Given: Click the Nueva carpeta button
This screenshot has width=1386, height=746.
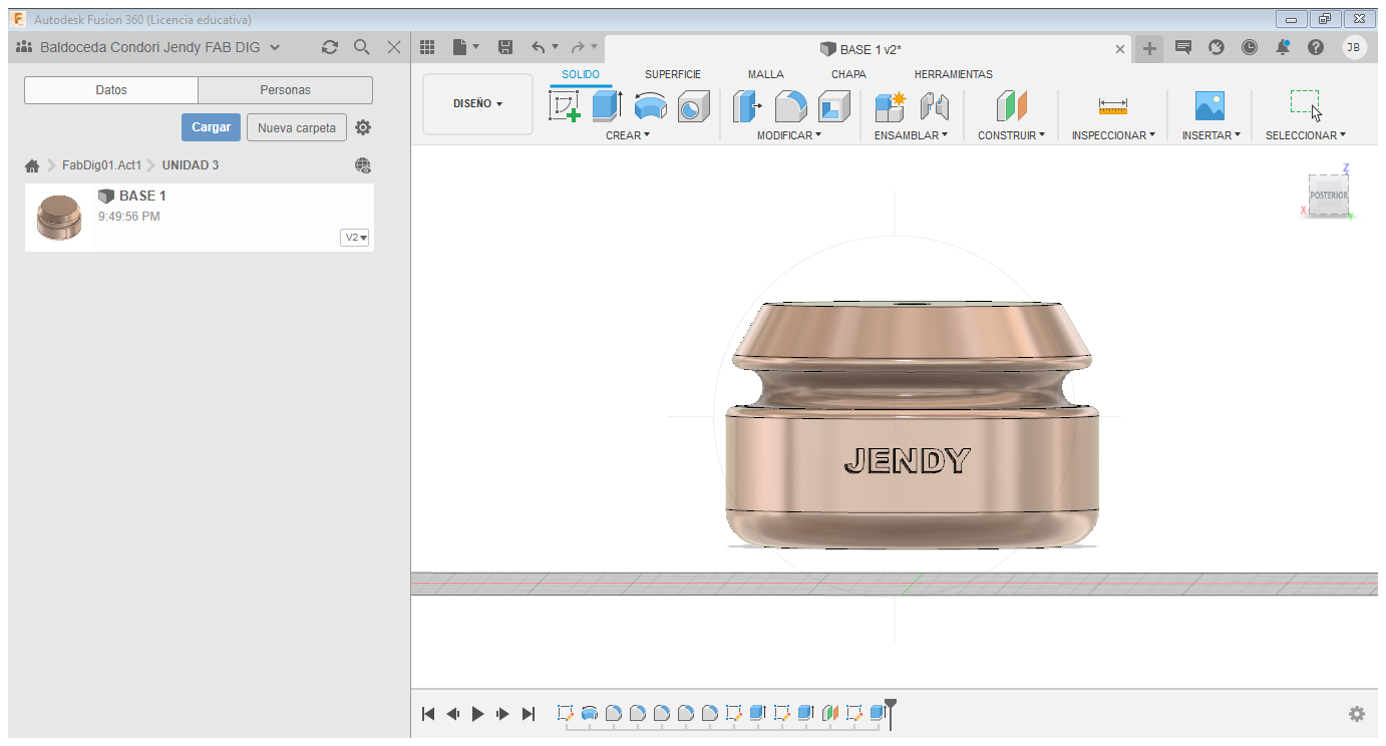Looking at the screenshot, I should [x=297, y=128].
